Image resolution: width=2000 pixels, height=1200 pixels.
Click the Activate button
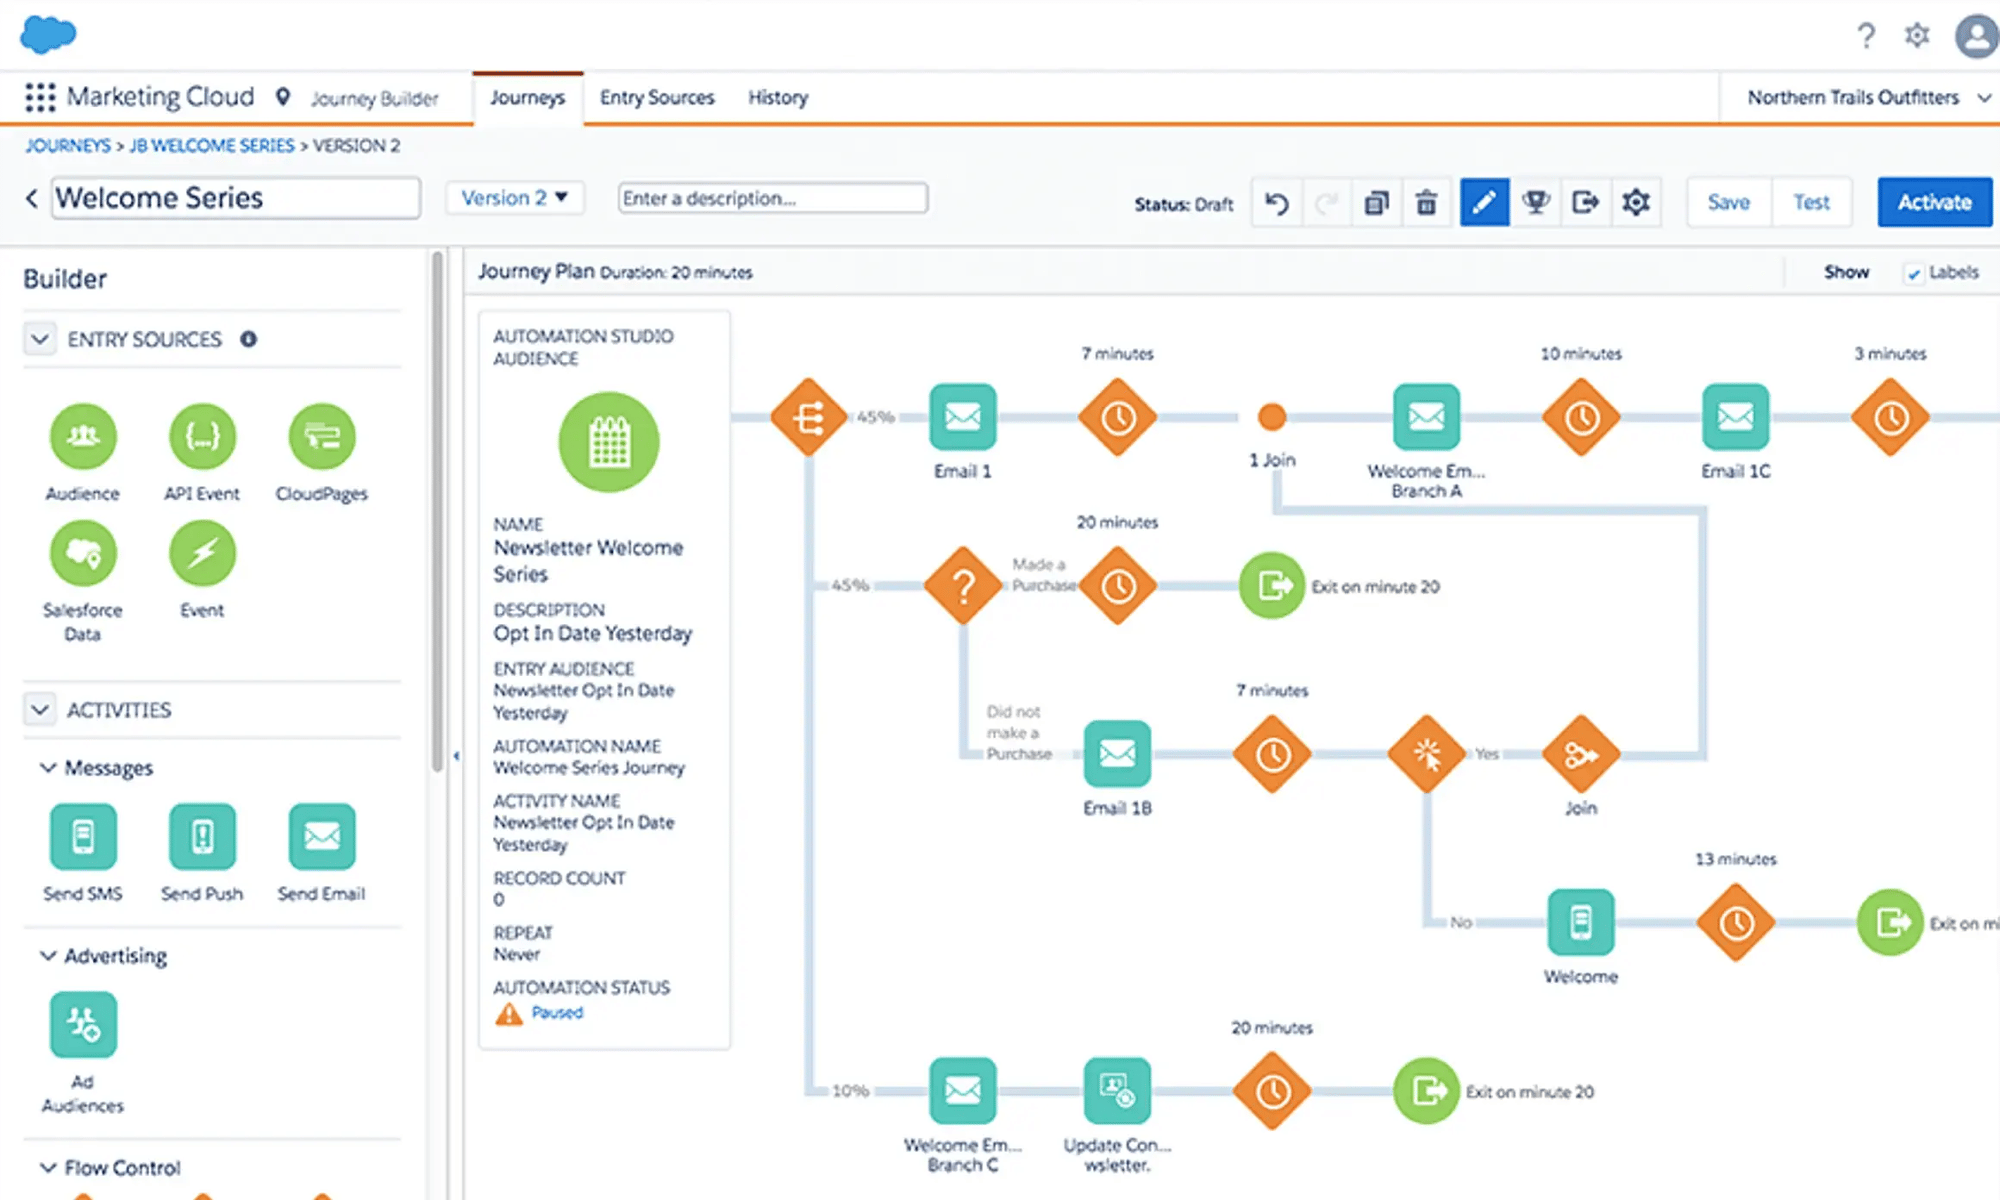pyautogui.click(x=1935, y=202)
